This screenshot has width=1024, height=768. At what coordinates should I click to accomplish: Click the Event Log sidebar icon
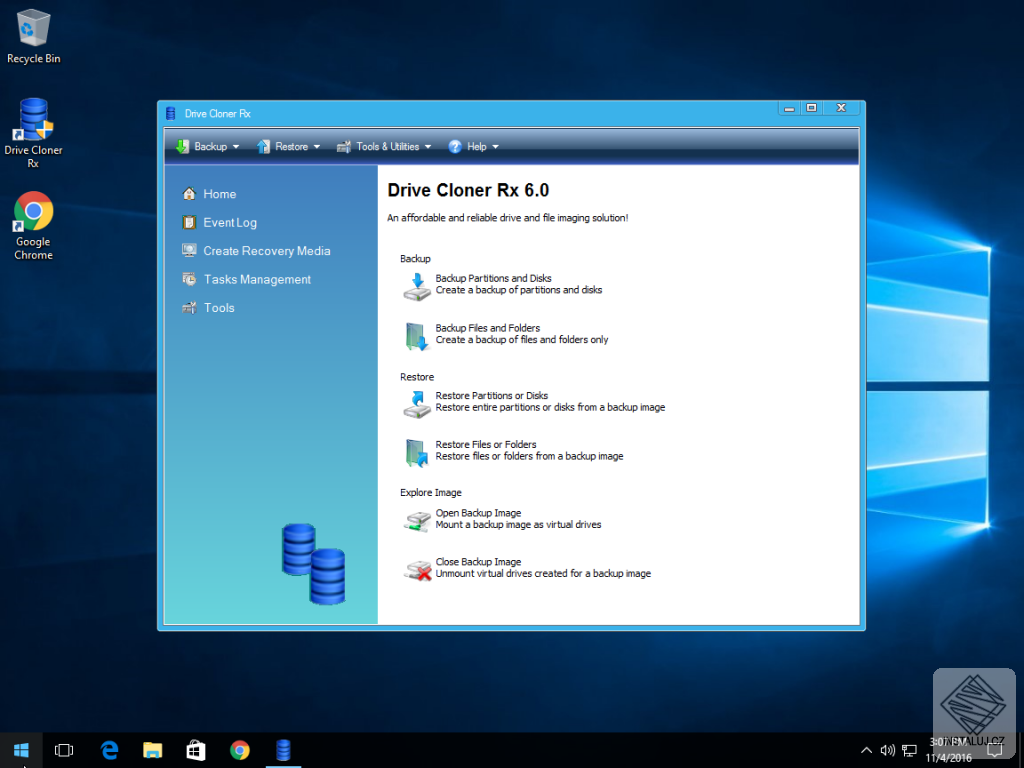click(x=189, y=222)
